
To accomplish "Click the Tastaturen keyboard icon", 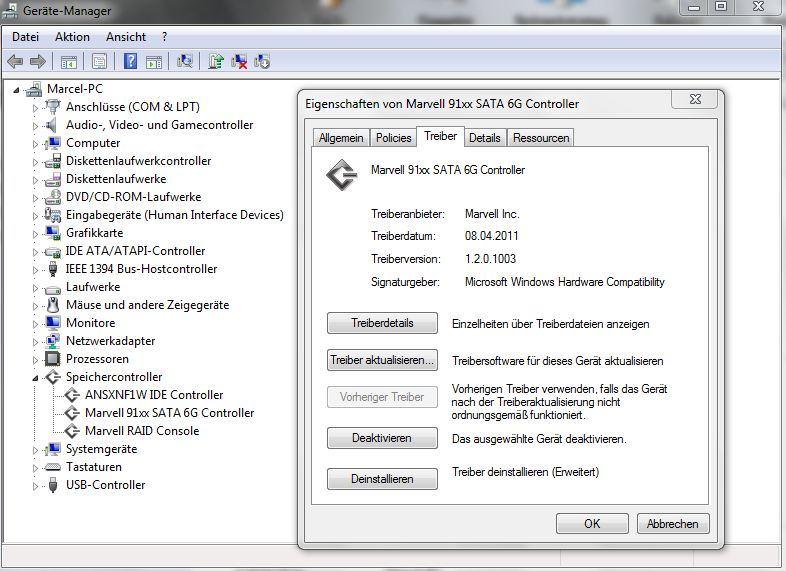I will [x=53, y=467].
